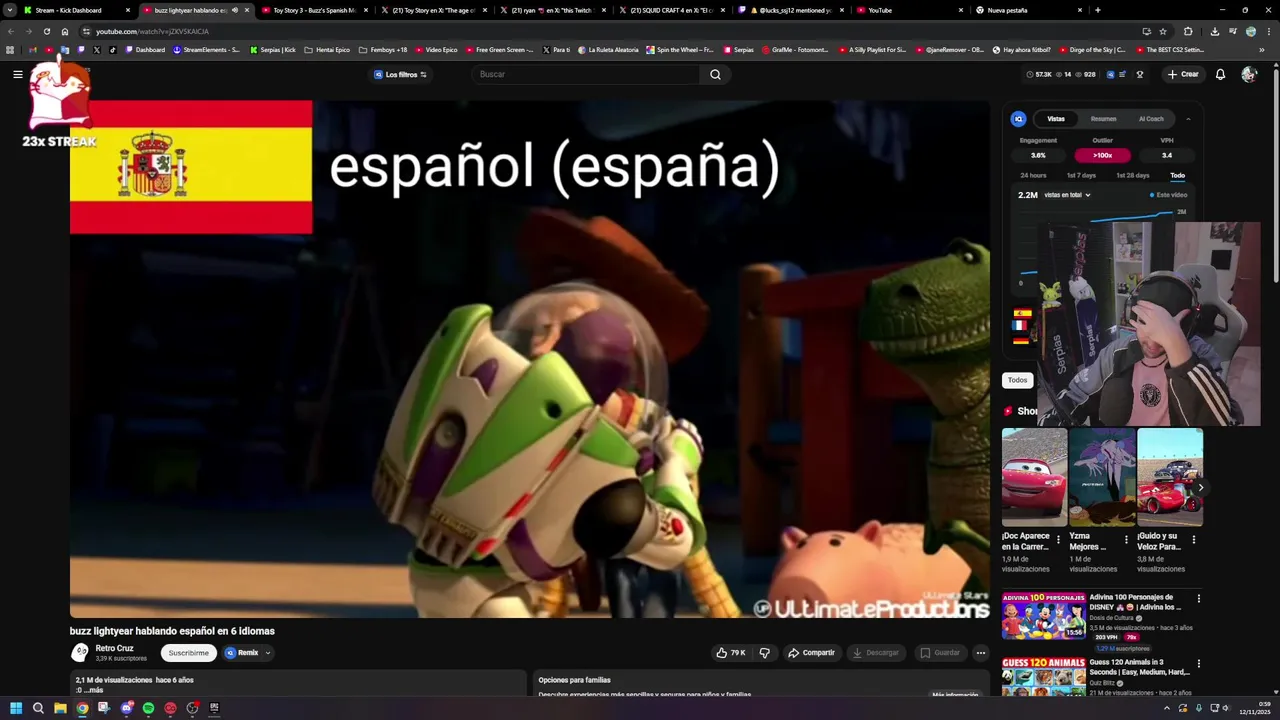Click the vidIQ logo in stats panel
Image resolution: width=1280 pixels, height=720 pixels.
tap(1018, 119)
